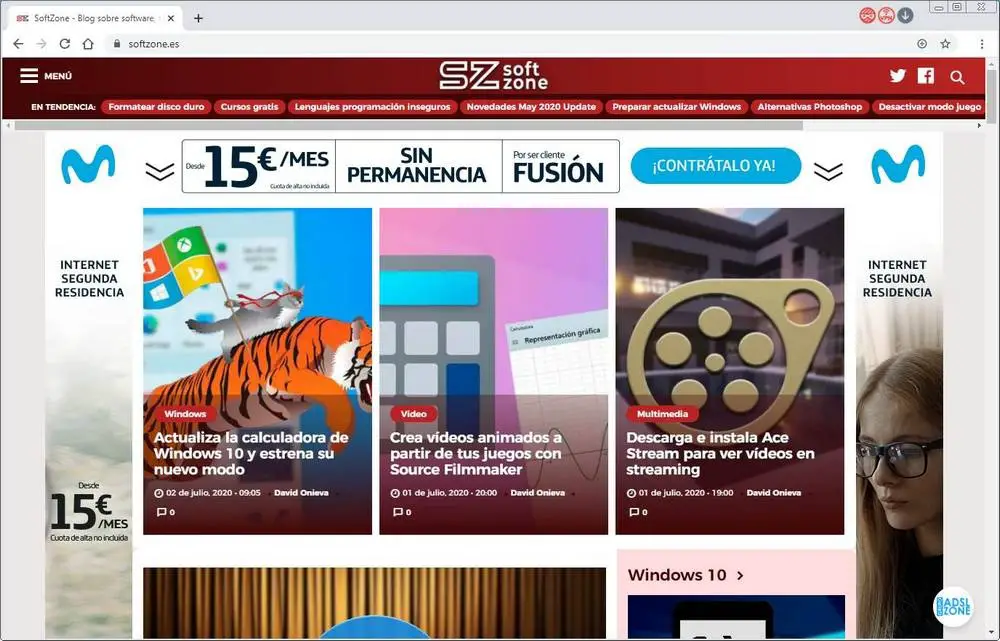Open comments on Source Filmmaker article
1000x641 pixels.
(x=402, y=512)
